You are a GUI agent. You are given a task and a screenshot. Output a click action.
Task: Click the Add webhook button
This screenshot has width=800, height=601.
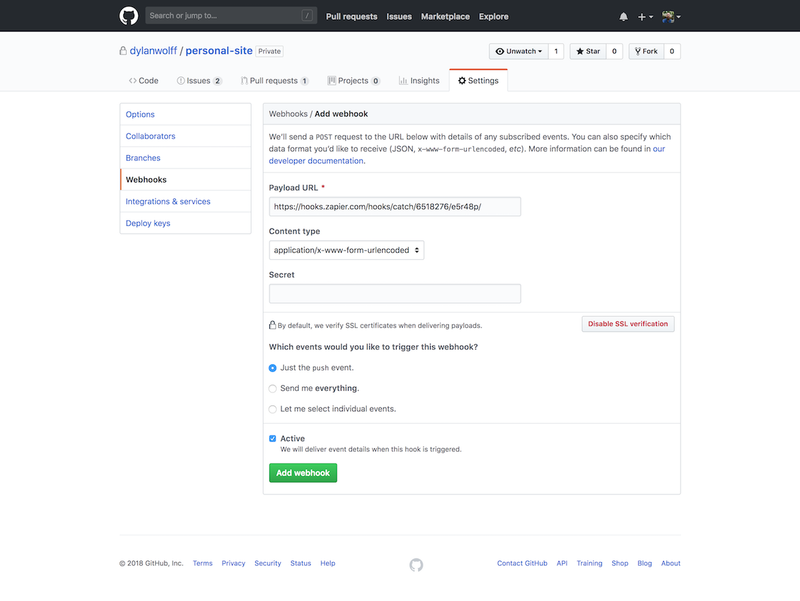pos(303,472)
